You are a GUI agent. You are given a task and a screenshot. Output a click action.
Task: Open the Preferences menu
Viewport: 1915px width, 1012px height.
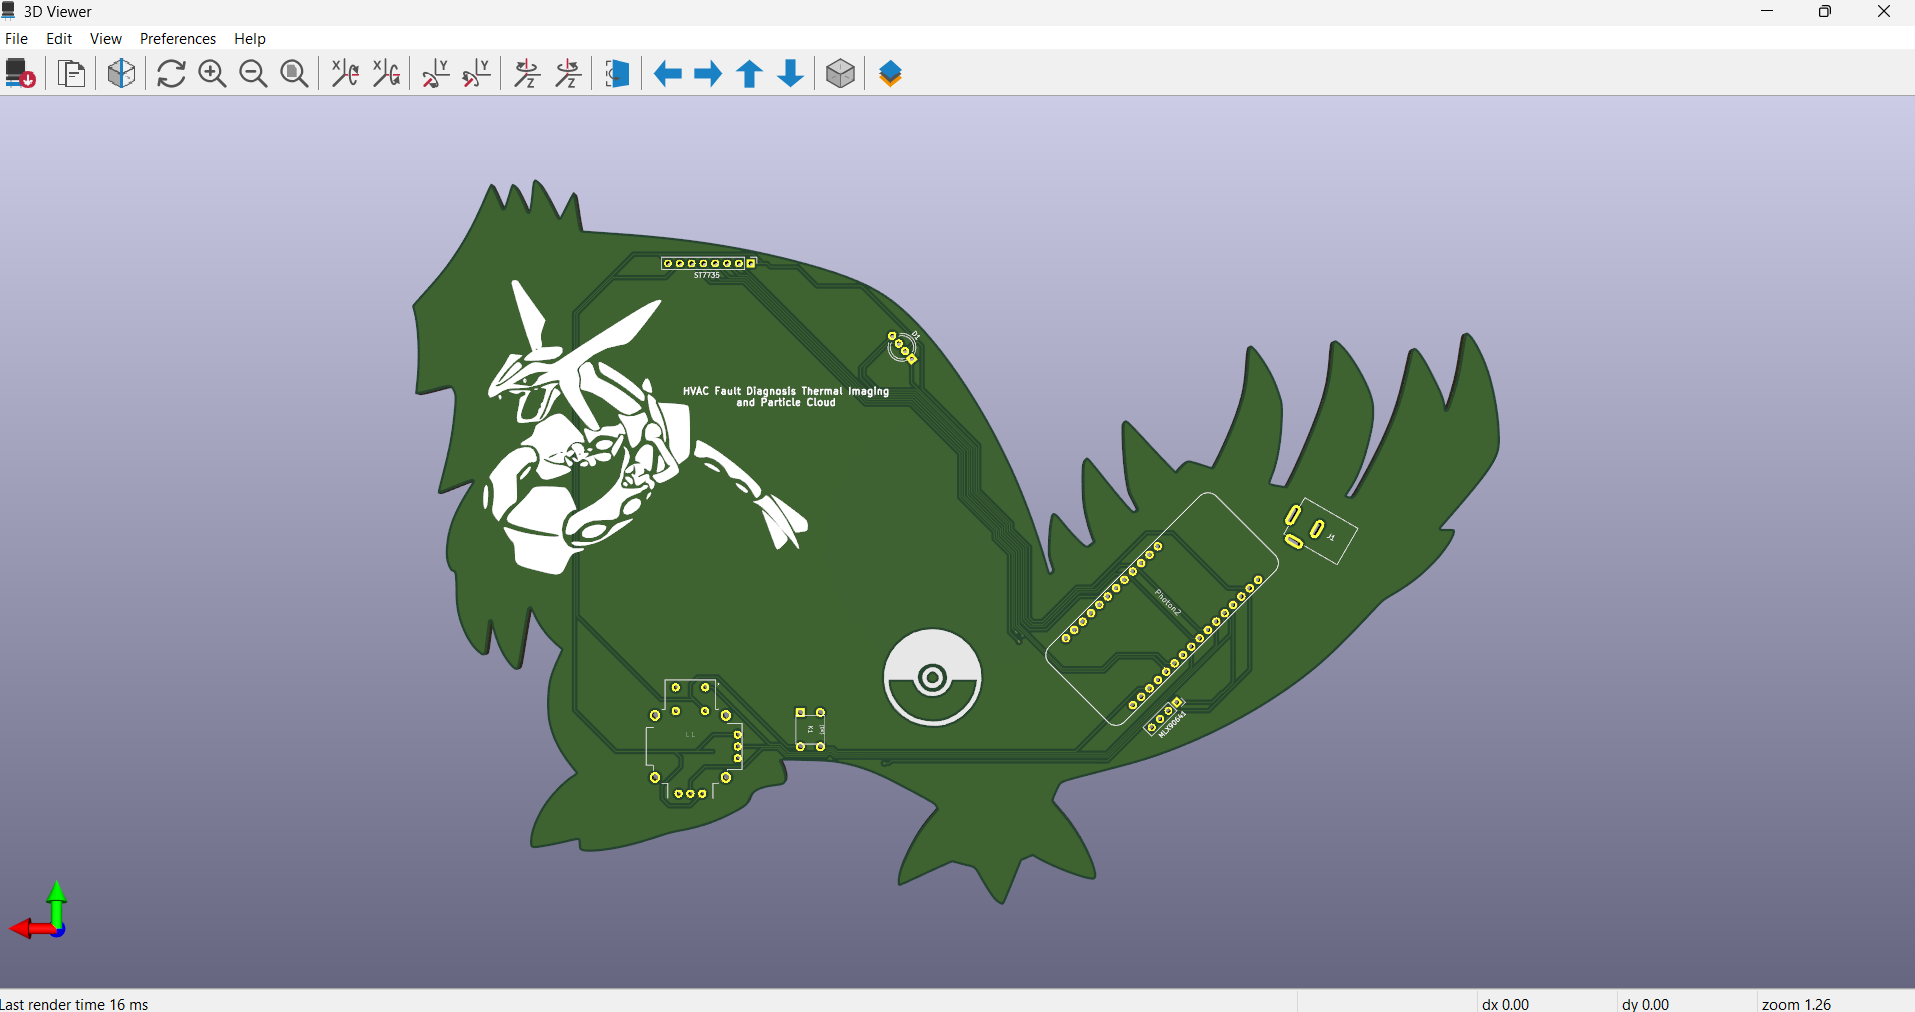177,38
